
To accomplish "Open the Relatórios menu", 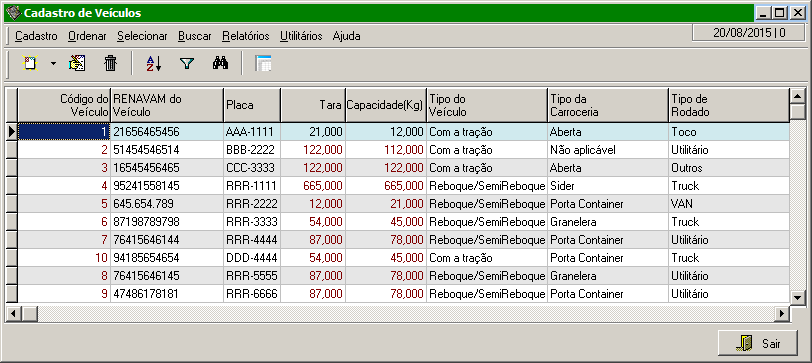I will coord(246,36).
